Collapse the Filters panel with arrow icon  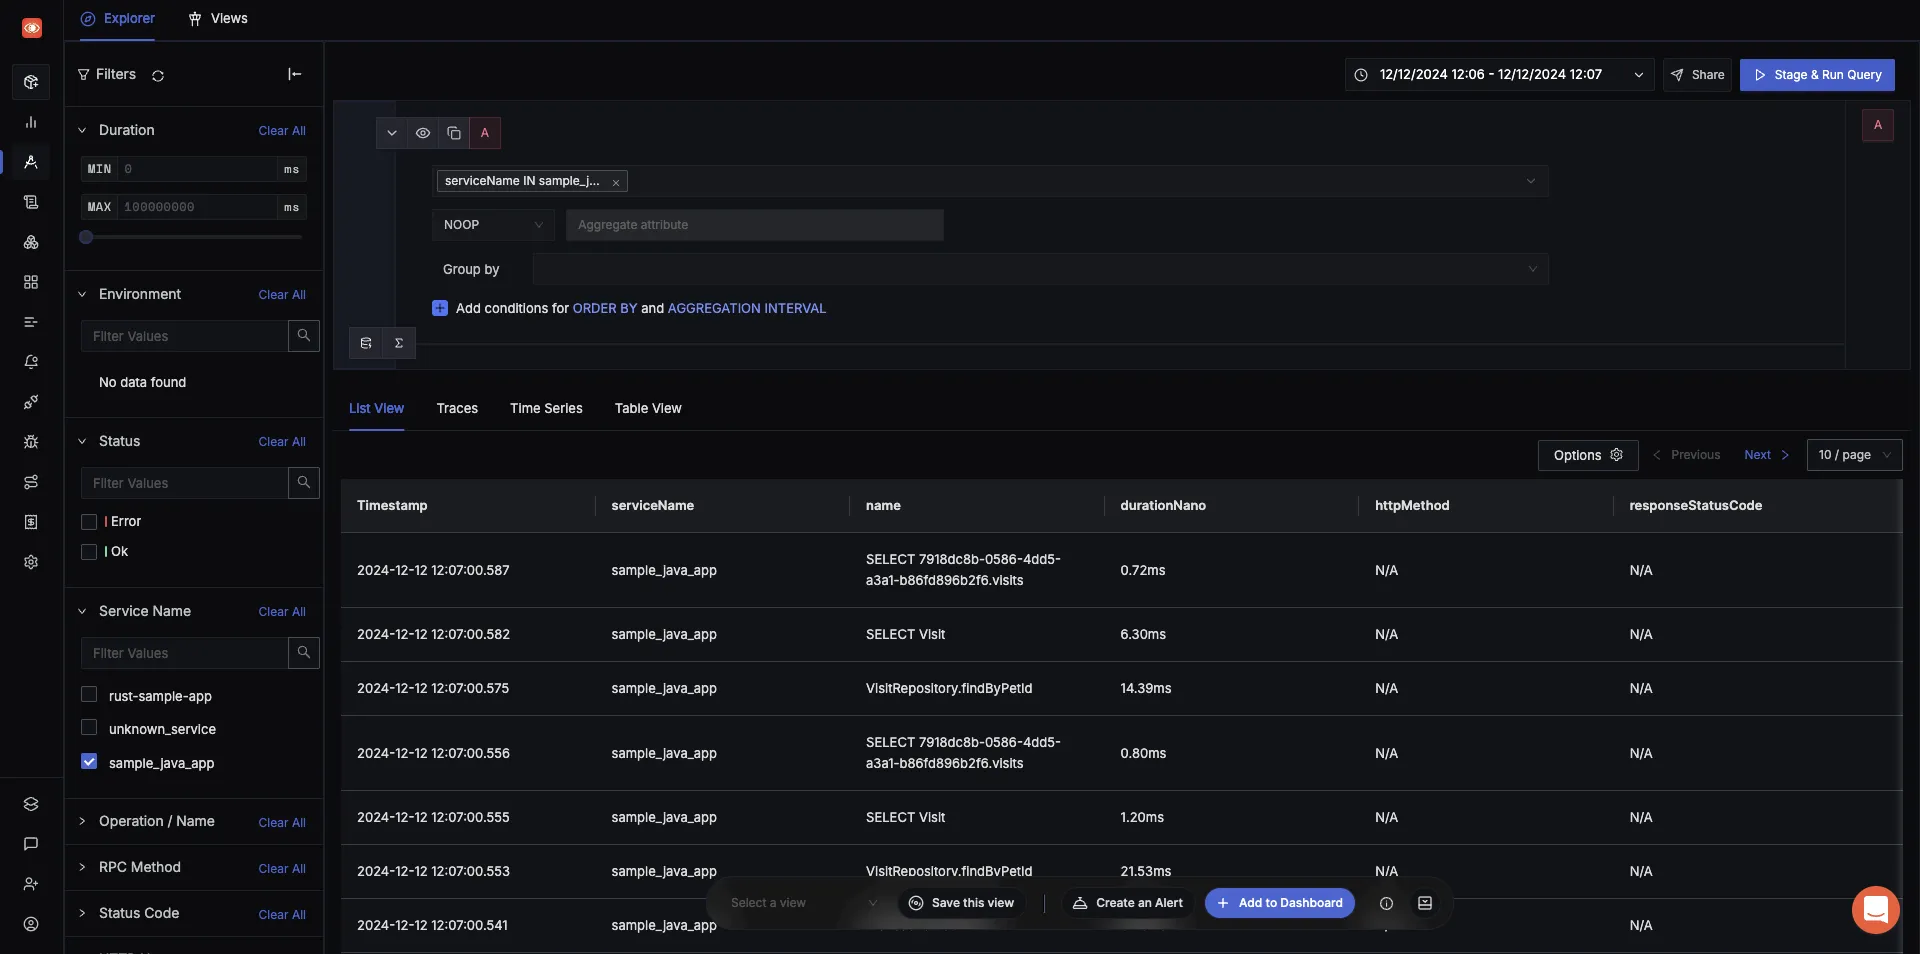294,74
